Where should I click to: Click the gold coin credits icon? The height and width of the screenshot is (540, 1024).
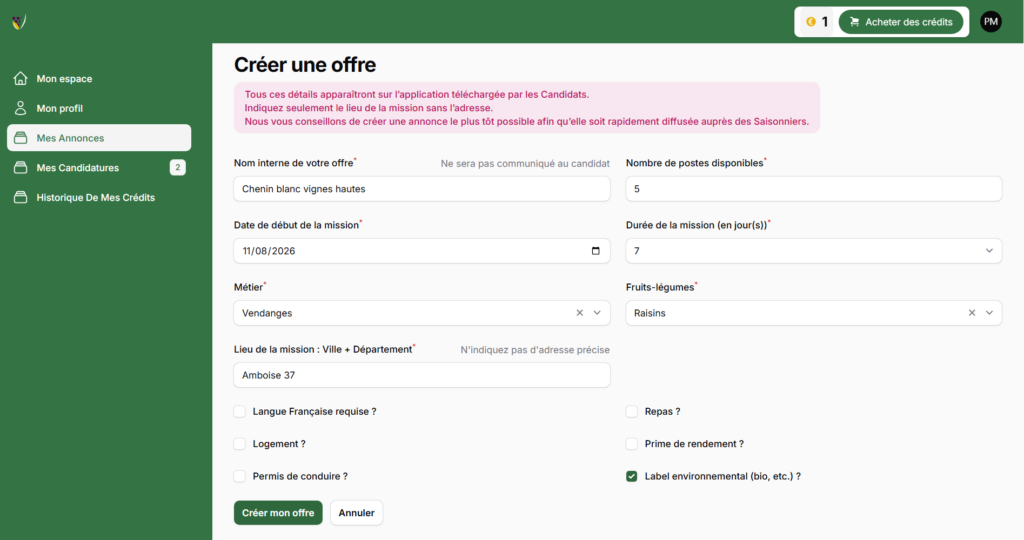pyautogui.click(x=811, y=21)
